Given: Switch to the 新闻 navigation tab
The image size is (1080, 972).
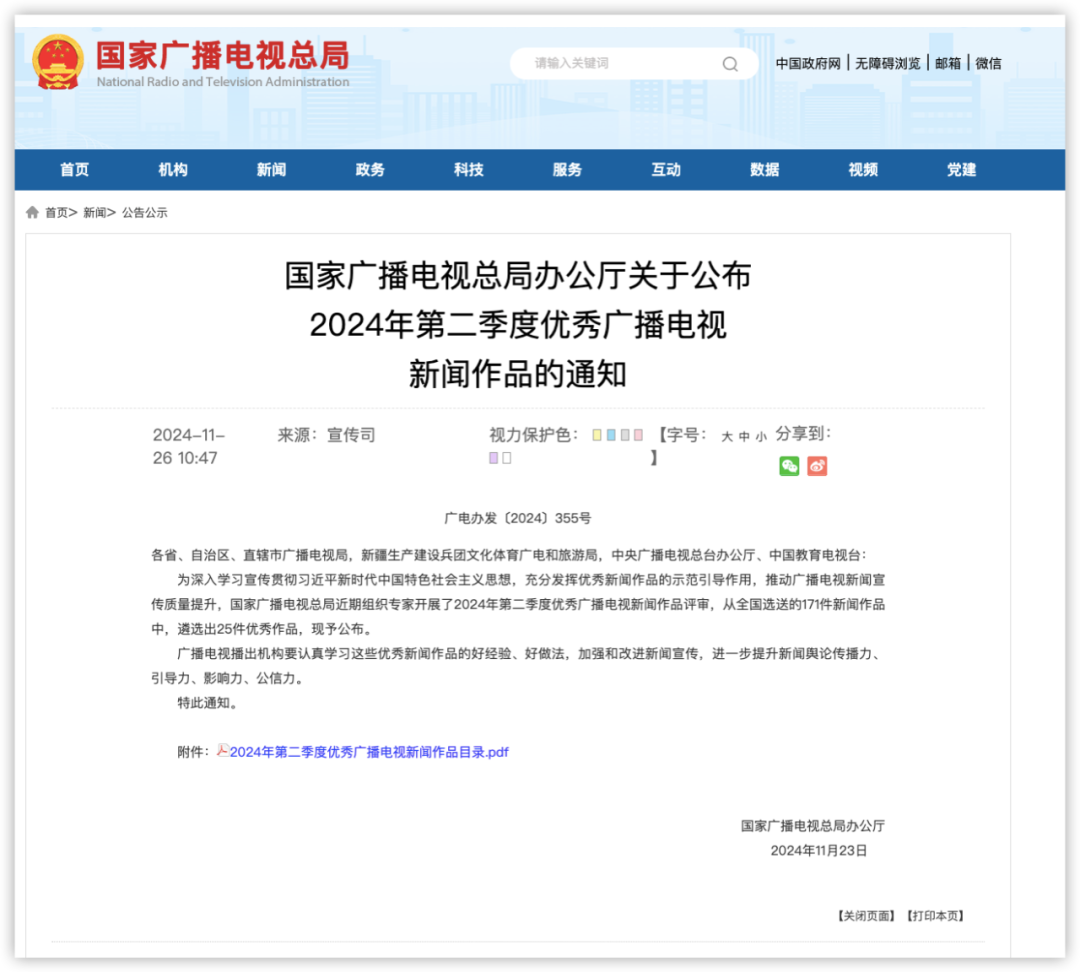Looking at the screenshot, I should click(x=272, y=170).
